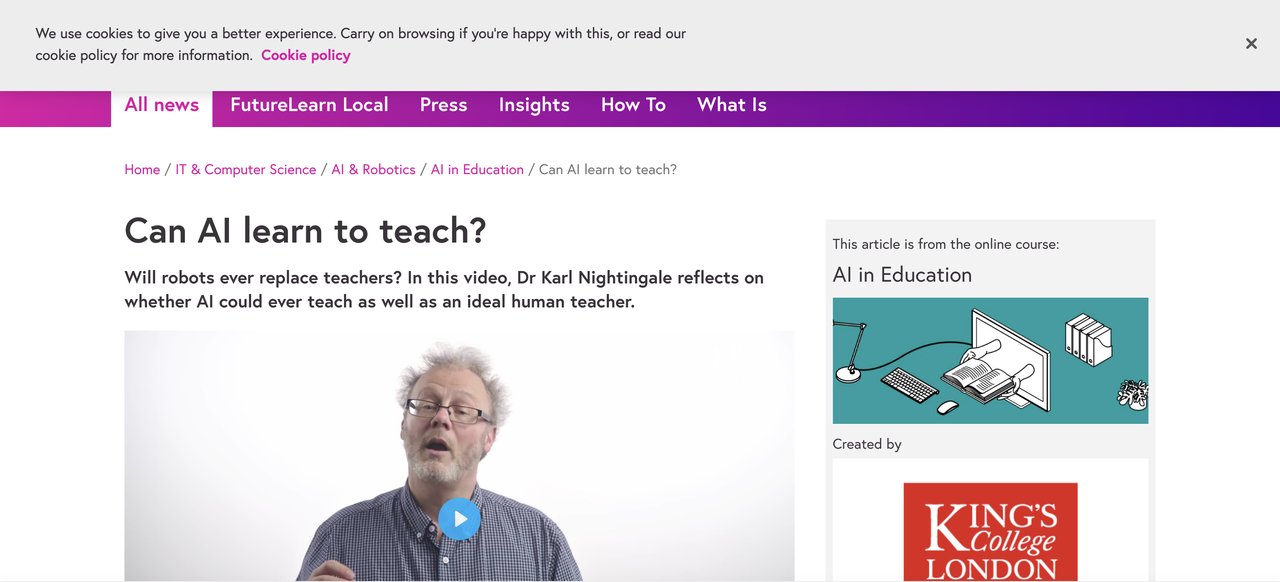Open the Insights menu item
Image resolution: width=1280 pixels, height=582 pixels.
coord(534,104)
